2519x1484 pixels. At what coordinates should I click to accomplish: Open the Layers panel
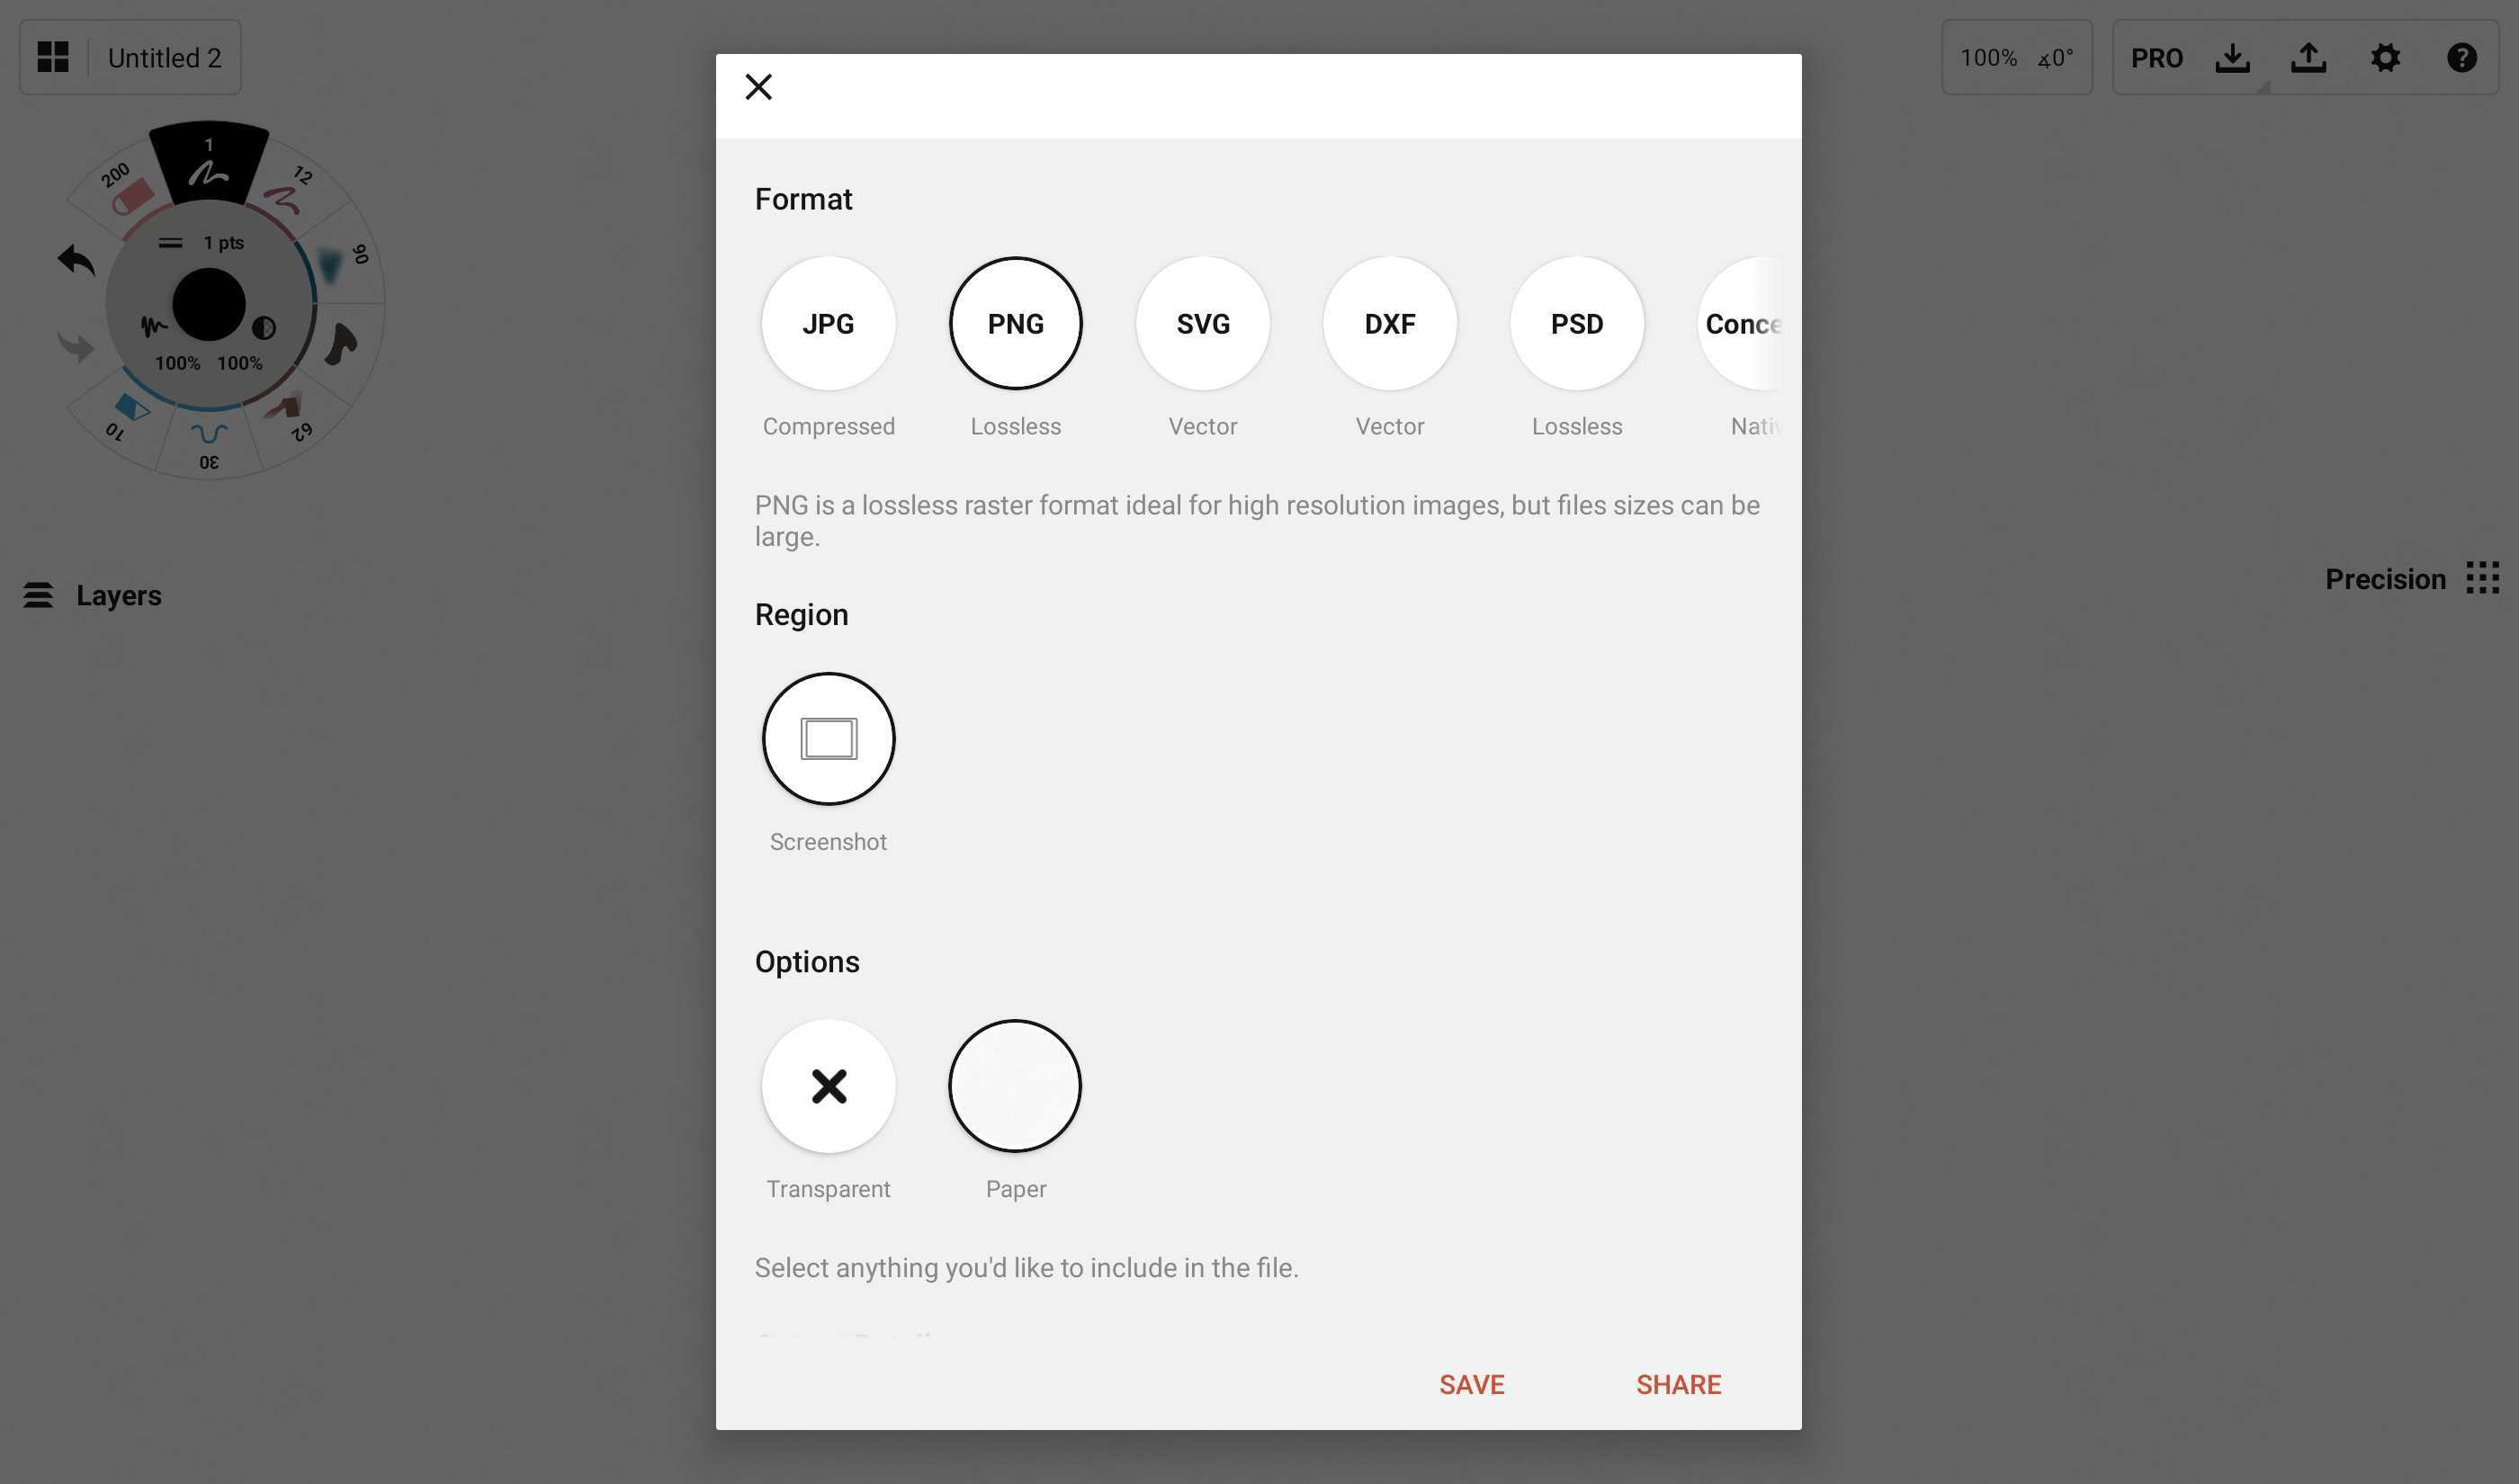coord(92,592)
